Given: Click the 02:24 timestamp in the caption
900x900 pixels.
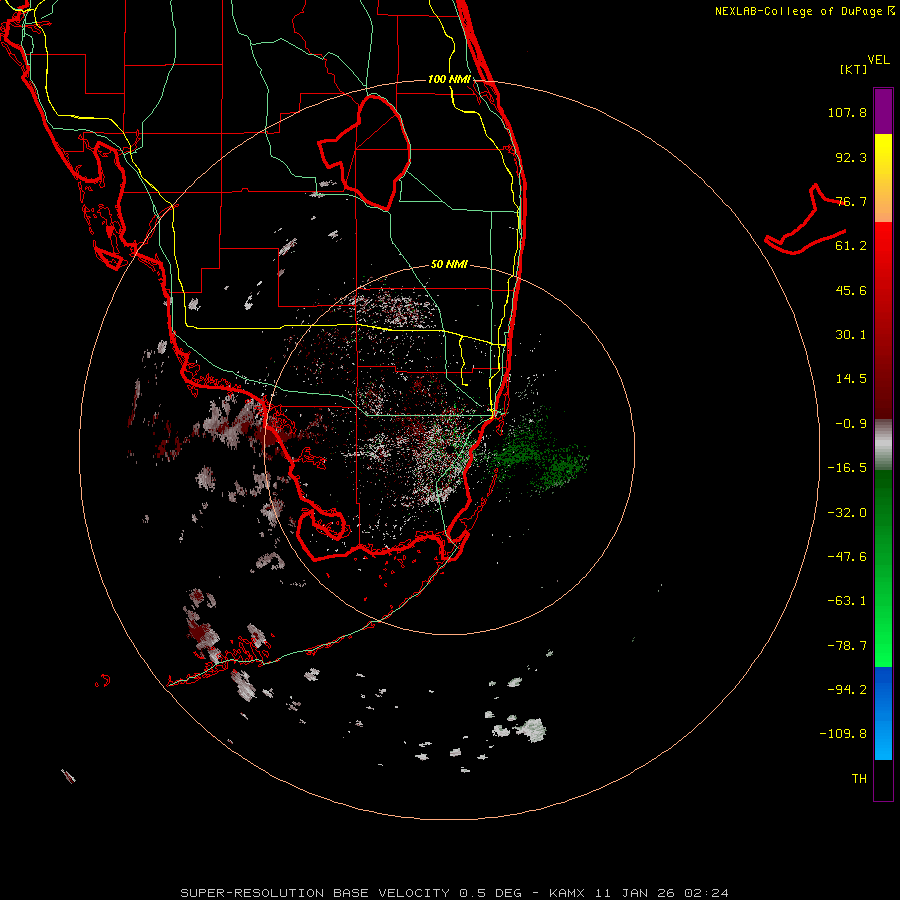Looking at the screenshot, I should click(x=707, y=893).
